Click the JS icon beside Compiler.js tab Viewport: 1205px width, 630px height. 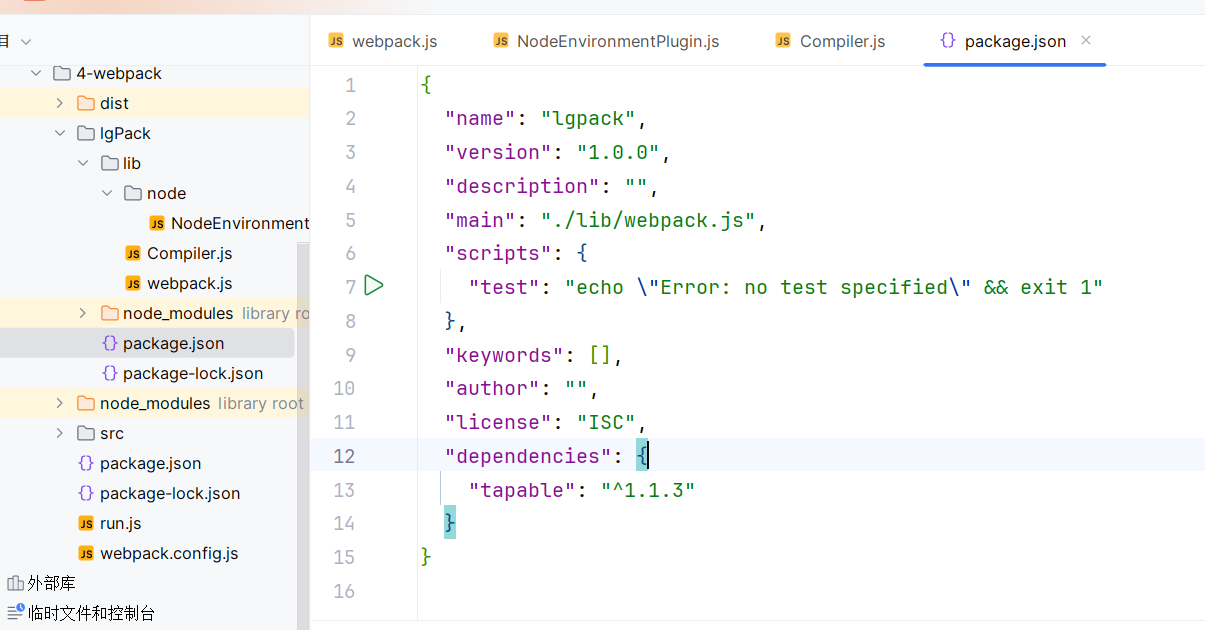(x=782, y=41)
